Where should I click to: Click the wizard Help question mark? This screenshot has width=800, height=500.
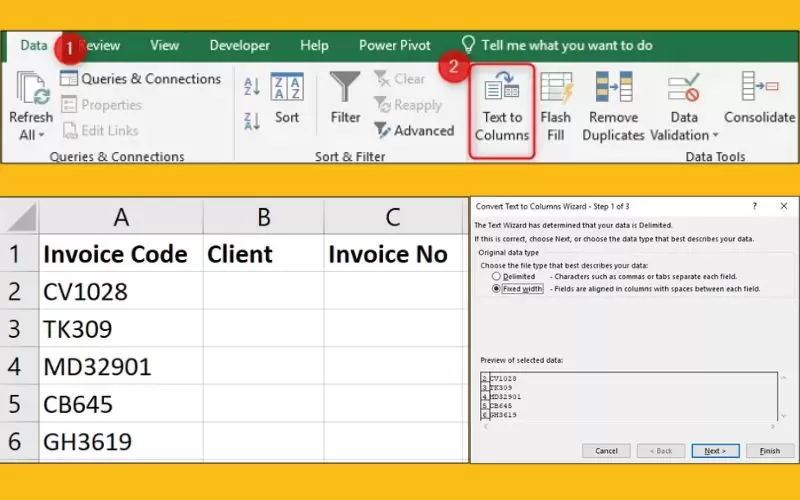tap(755, 206)
